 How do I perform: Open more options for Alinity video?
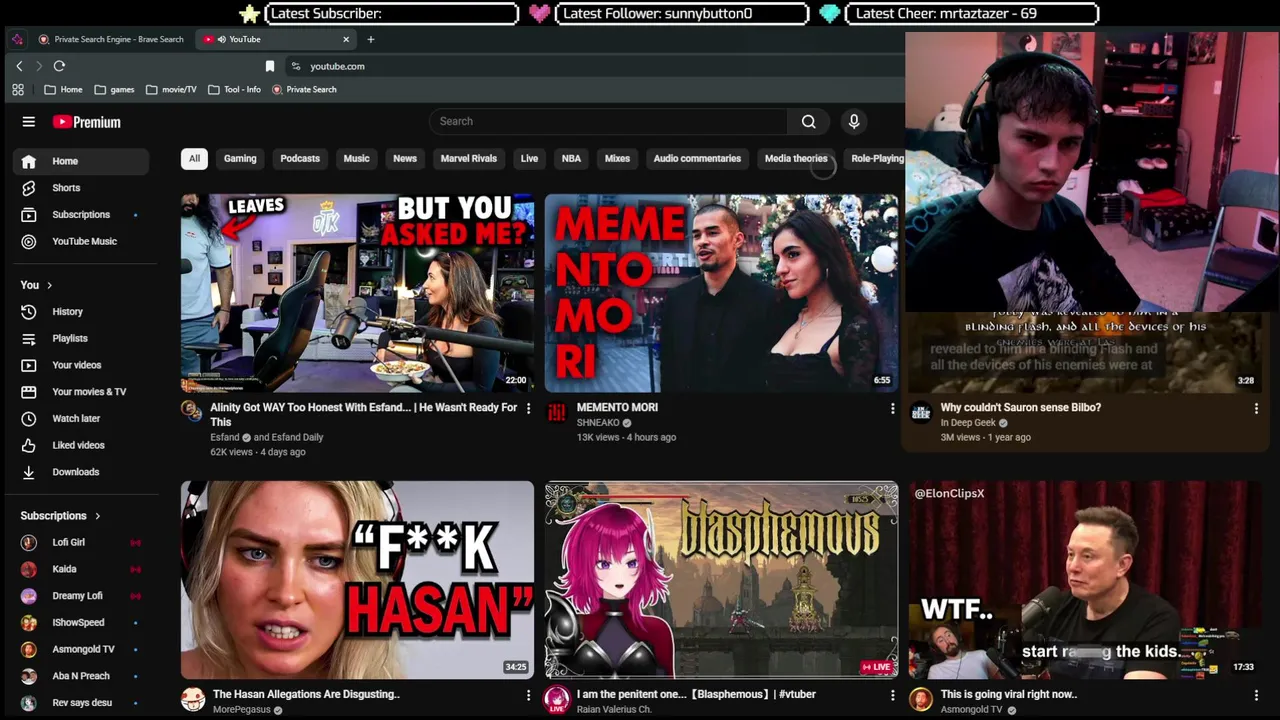click(x=528, y=409)
